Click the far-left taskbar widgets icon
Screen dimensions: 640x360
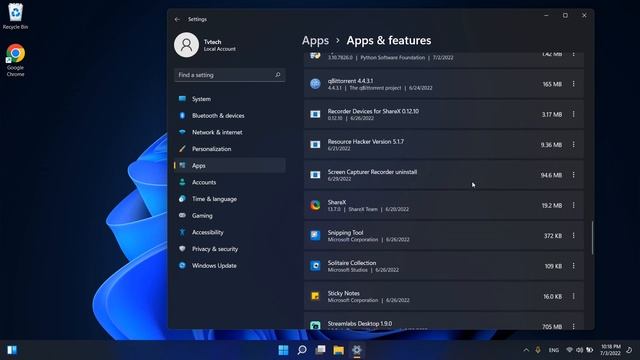(x=12, y=350)
